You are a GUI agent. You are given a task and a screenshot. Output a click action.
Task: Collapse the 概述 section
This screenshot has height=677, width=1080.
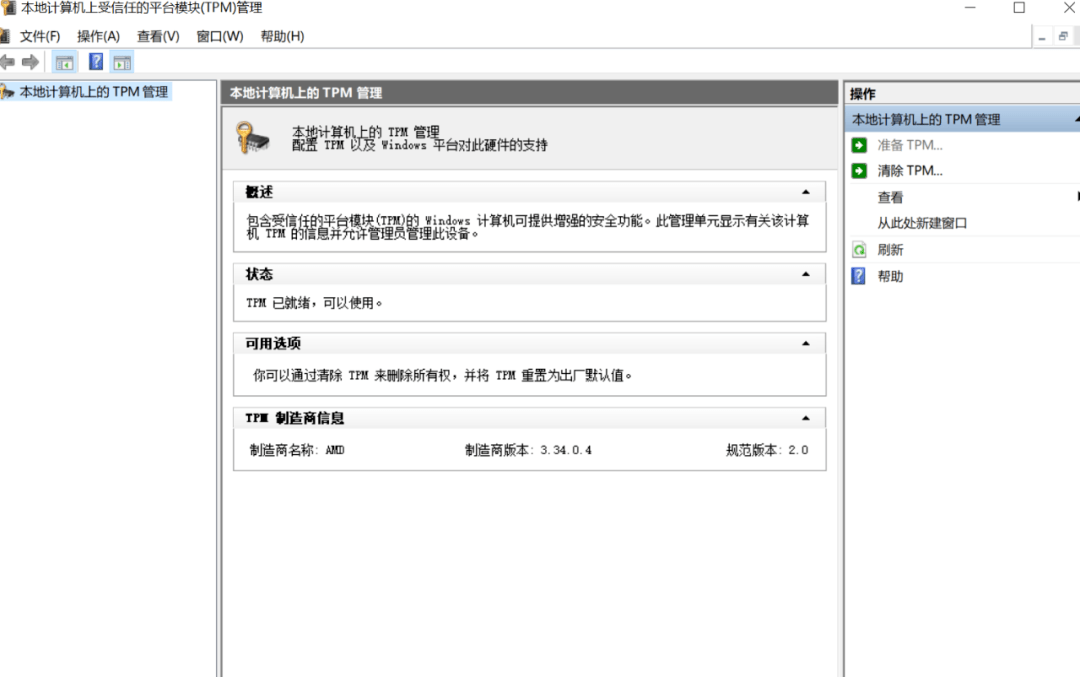[807, 190]
